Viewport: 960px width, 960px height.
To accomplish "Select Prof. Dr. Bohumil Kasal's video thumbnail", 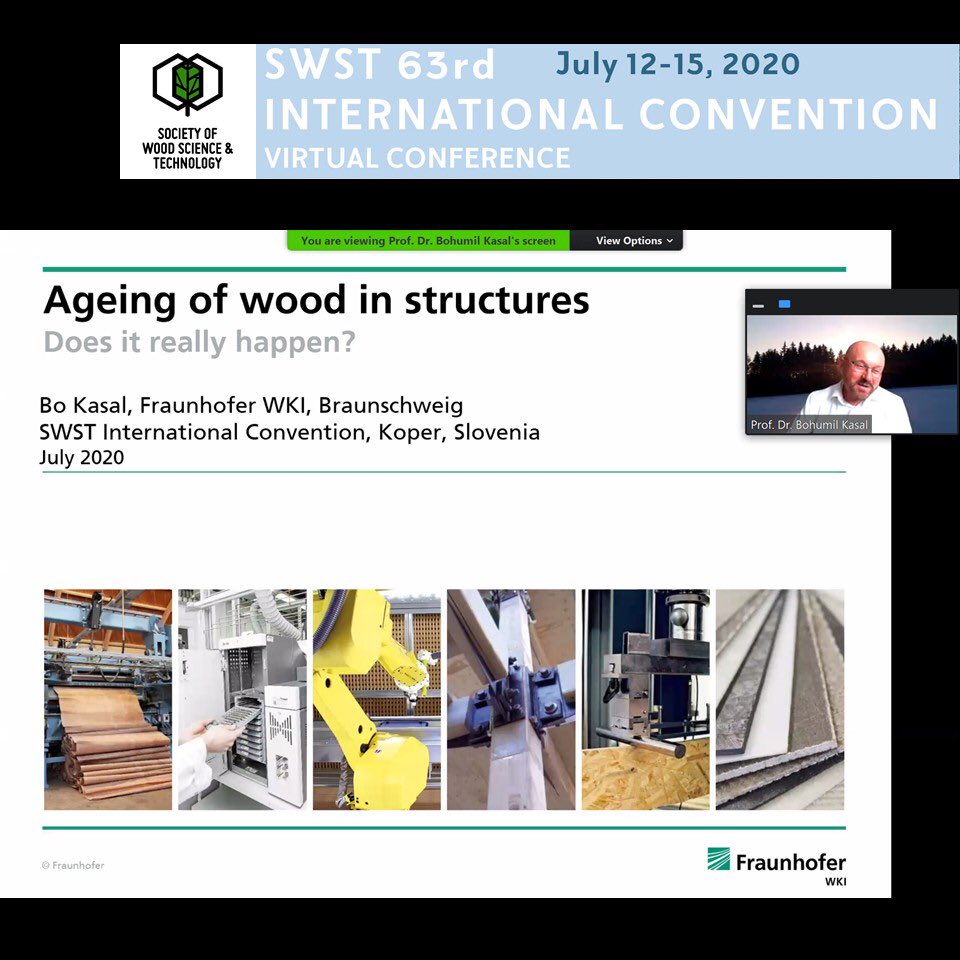I will [851, 374].
